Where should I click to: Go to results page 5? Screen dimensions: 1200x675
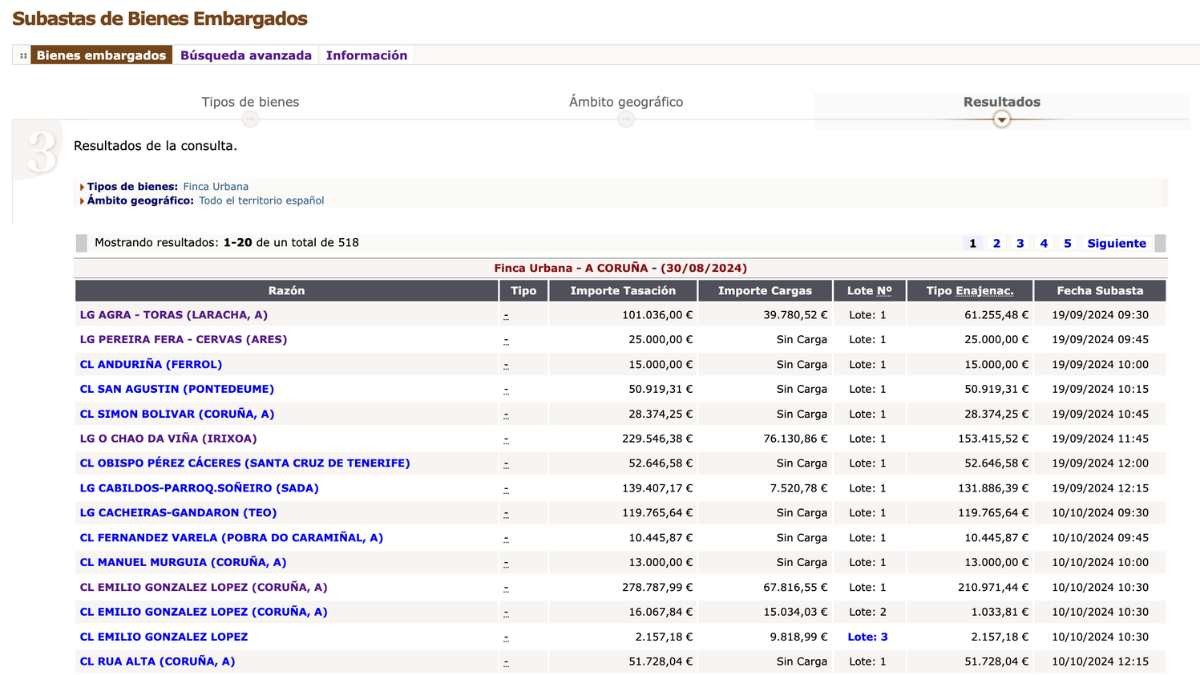[x=1068, y=243]
